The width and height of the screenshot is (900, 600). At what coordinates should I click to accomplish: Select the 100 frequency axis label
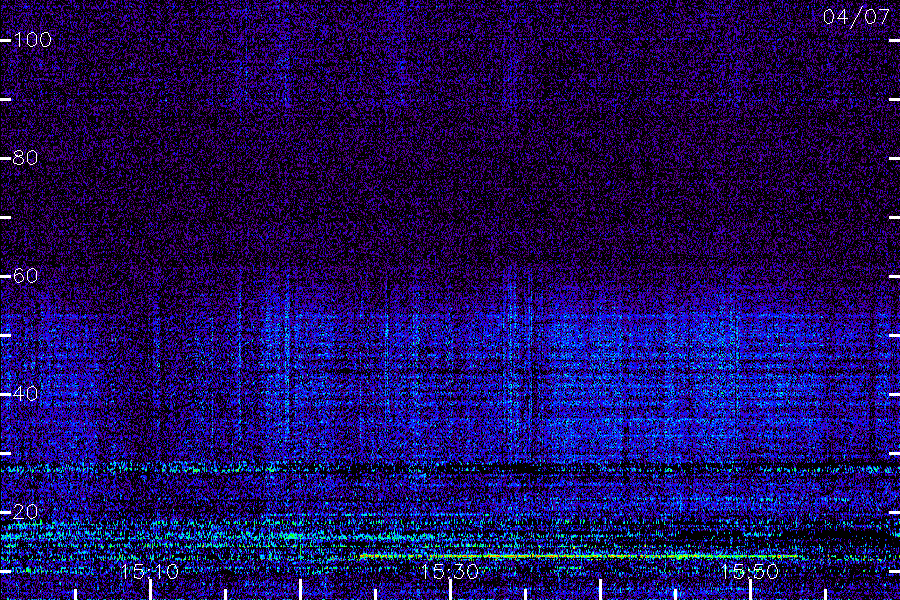pyautogui.click(x=32, y=40)
